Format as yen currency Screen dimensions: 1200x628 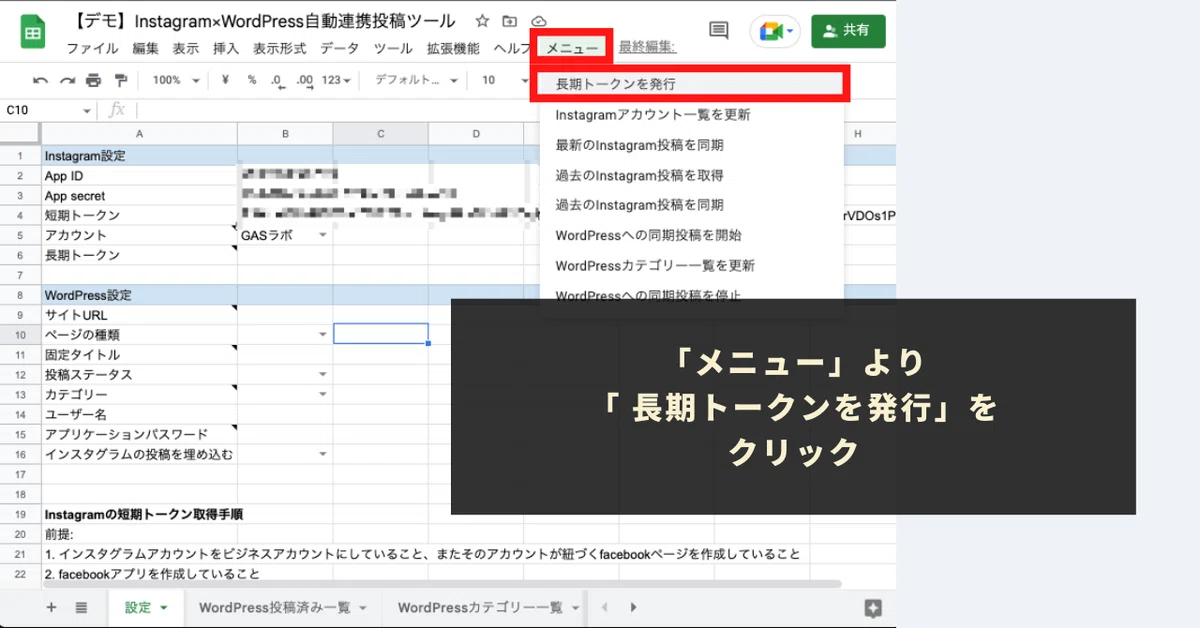click(226, 81)
